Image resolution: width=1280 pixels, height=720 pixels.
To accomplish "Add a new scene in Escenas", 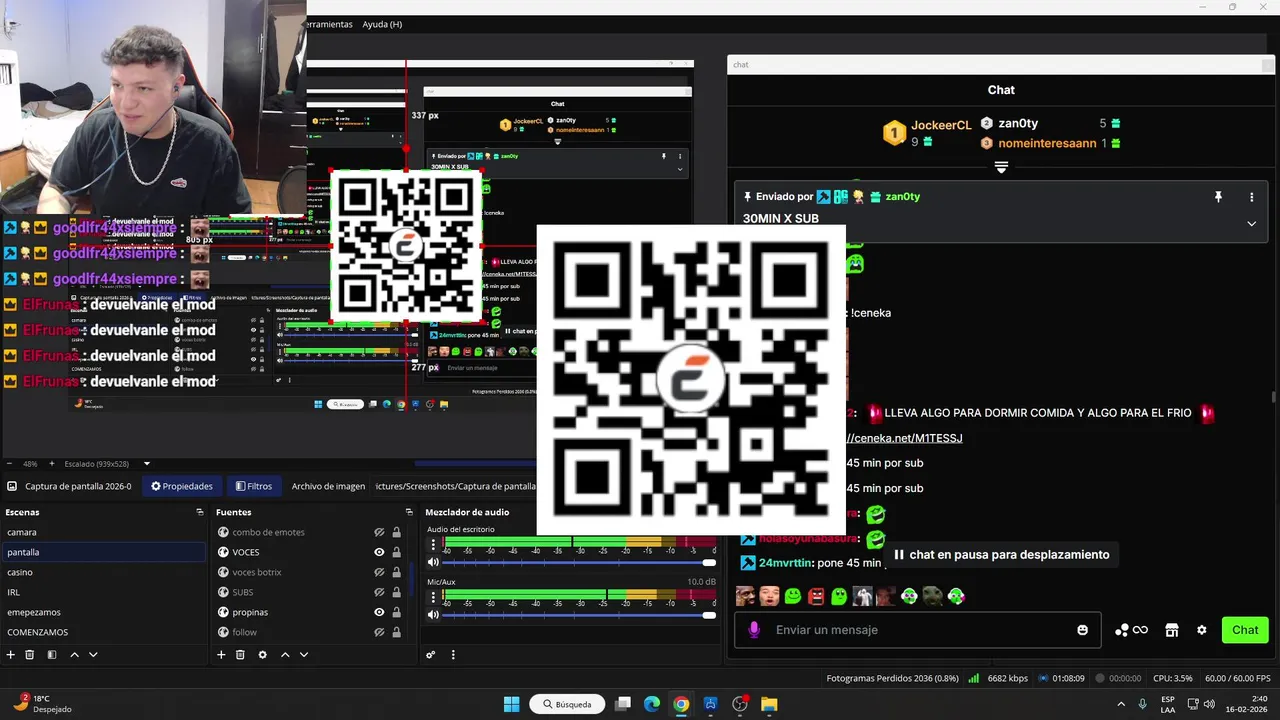I will click(11, 655).
